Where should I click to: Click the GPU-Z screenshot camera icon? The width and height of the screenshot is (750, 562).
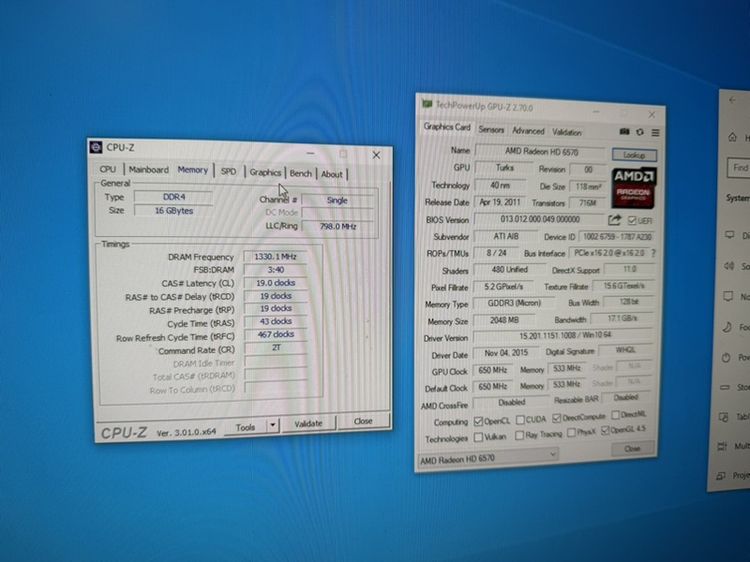coord(624,132)
